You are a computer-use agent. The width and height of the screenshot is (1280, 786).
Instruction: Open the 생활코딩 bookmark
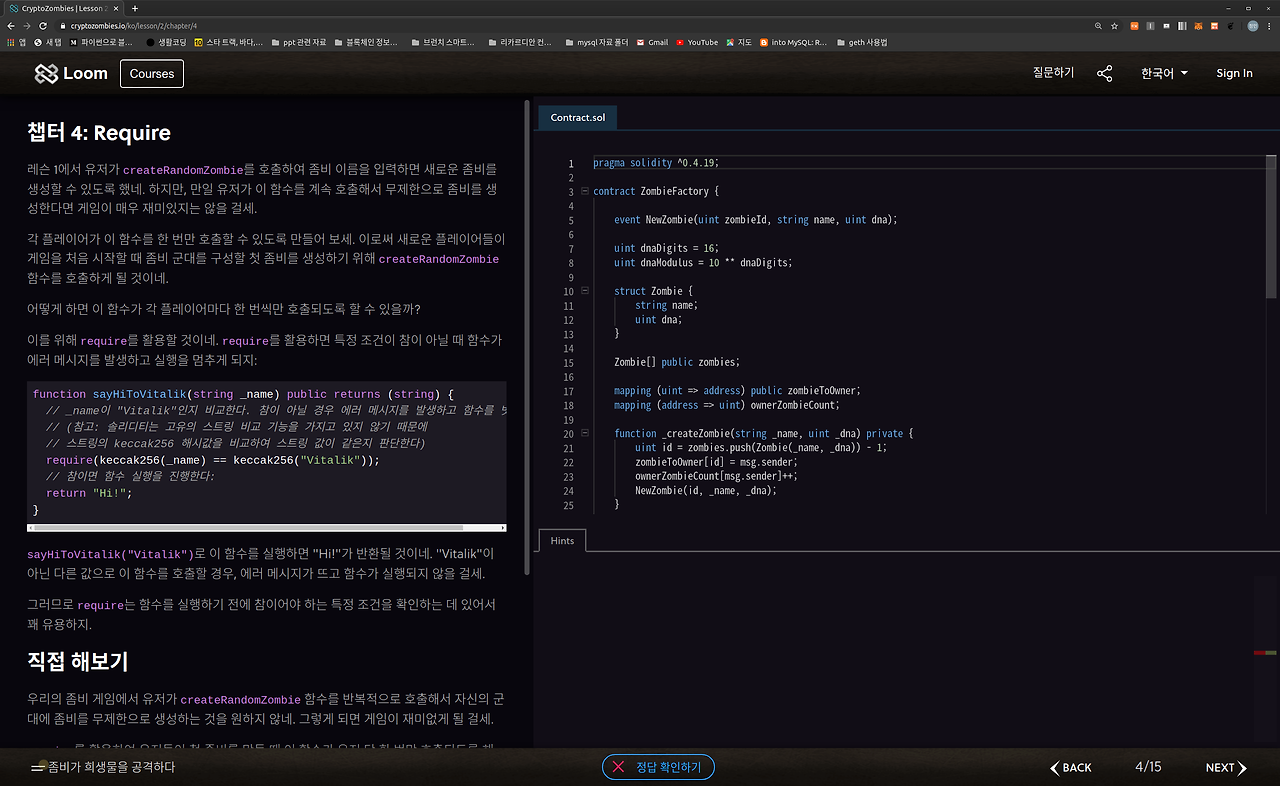tap(166, 42)
